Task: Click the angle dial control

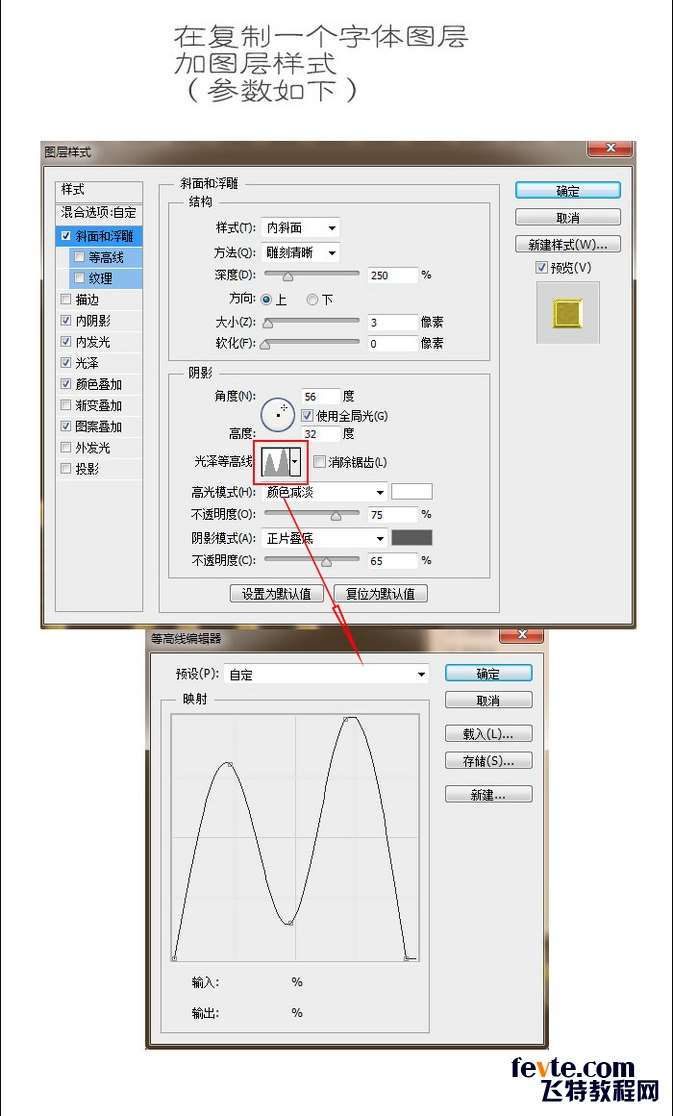Action: click(277, 415)
